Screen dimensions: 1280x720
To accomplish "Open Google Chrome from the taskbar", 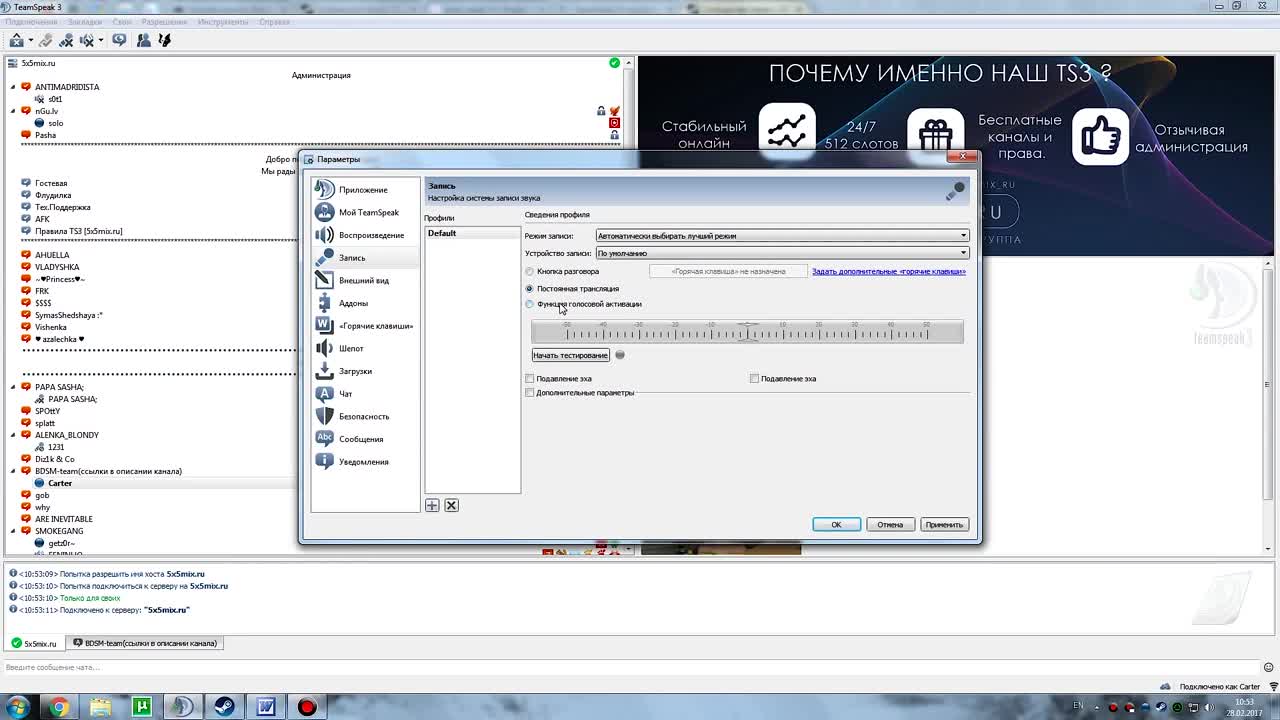I will (59, 707).
